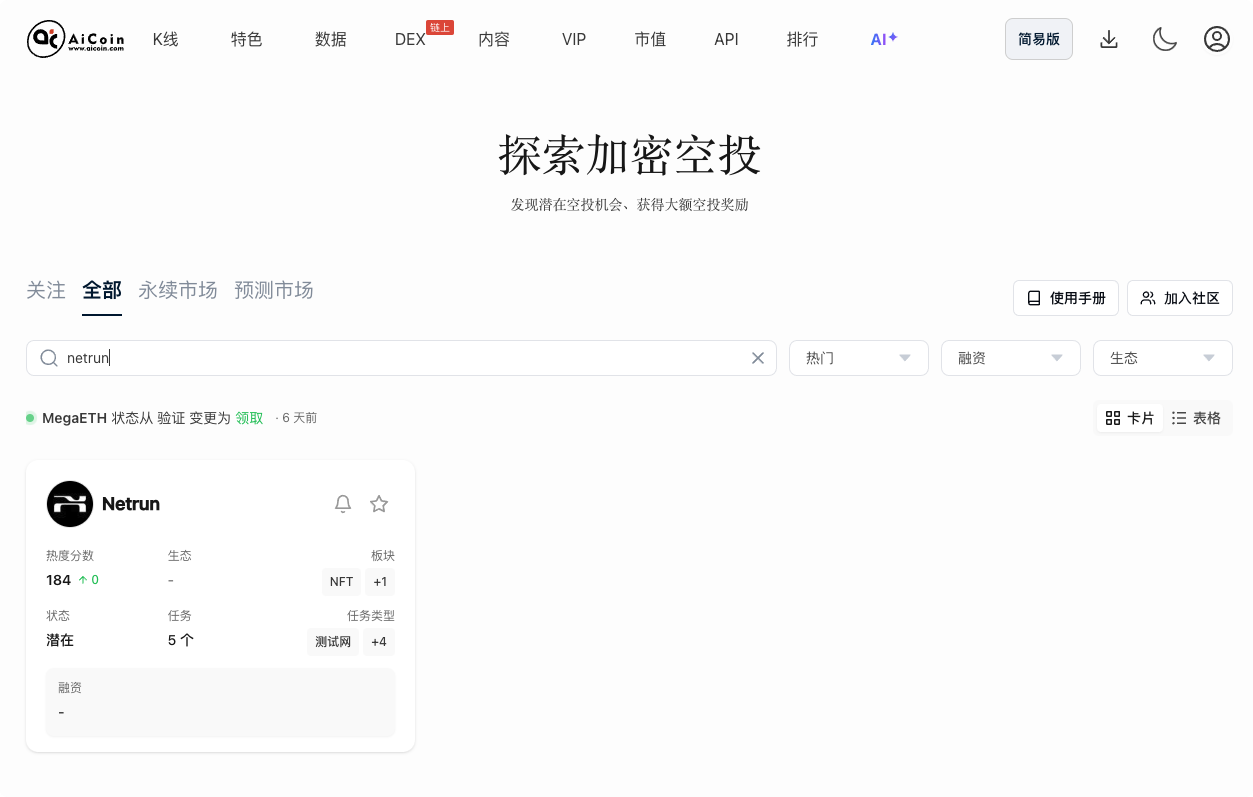Open the AI+ menu item
Image resolution: width=1253 pixels, height=797 pixels.
coord(884,39)
